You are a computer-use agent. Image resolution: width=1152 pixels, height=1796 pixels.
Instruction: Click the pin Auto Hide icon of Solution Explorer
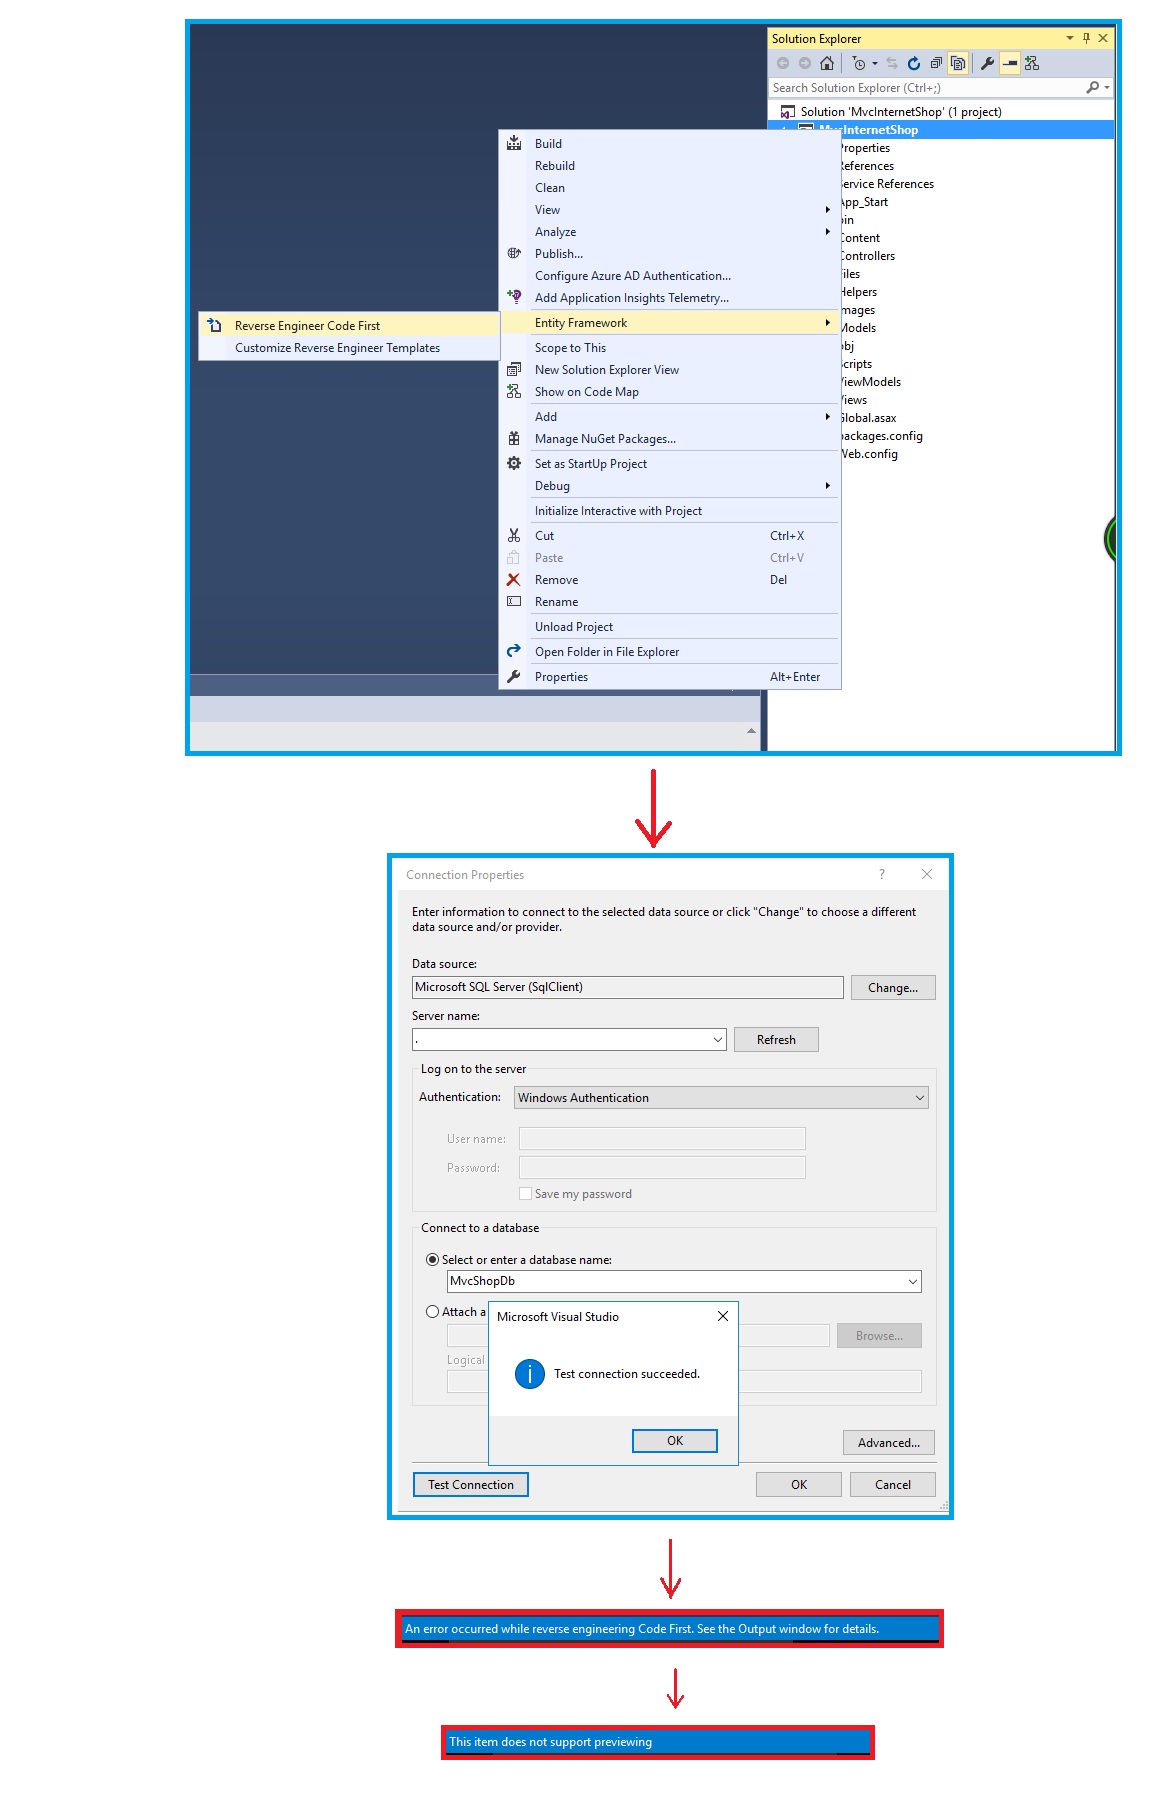point(1086,38)
